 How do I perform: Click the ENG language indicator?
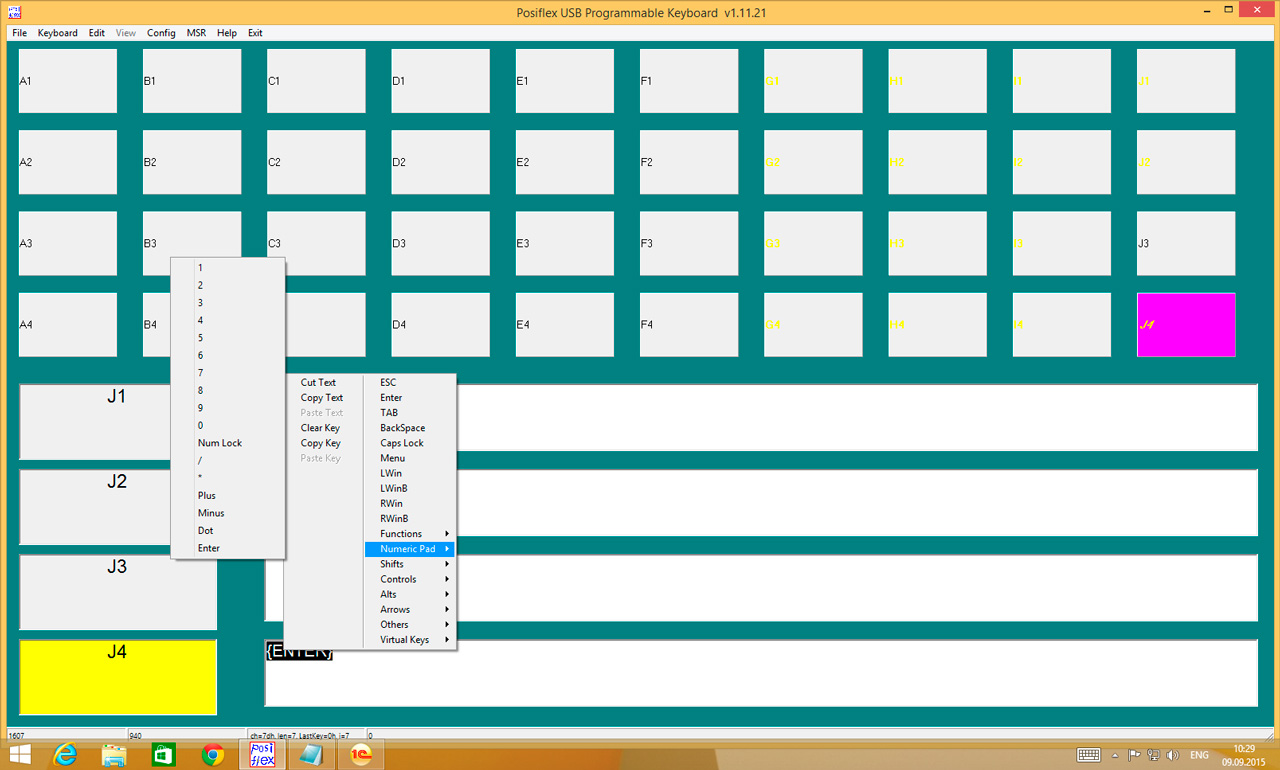(x=1199, y=755)
